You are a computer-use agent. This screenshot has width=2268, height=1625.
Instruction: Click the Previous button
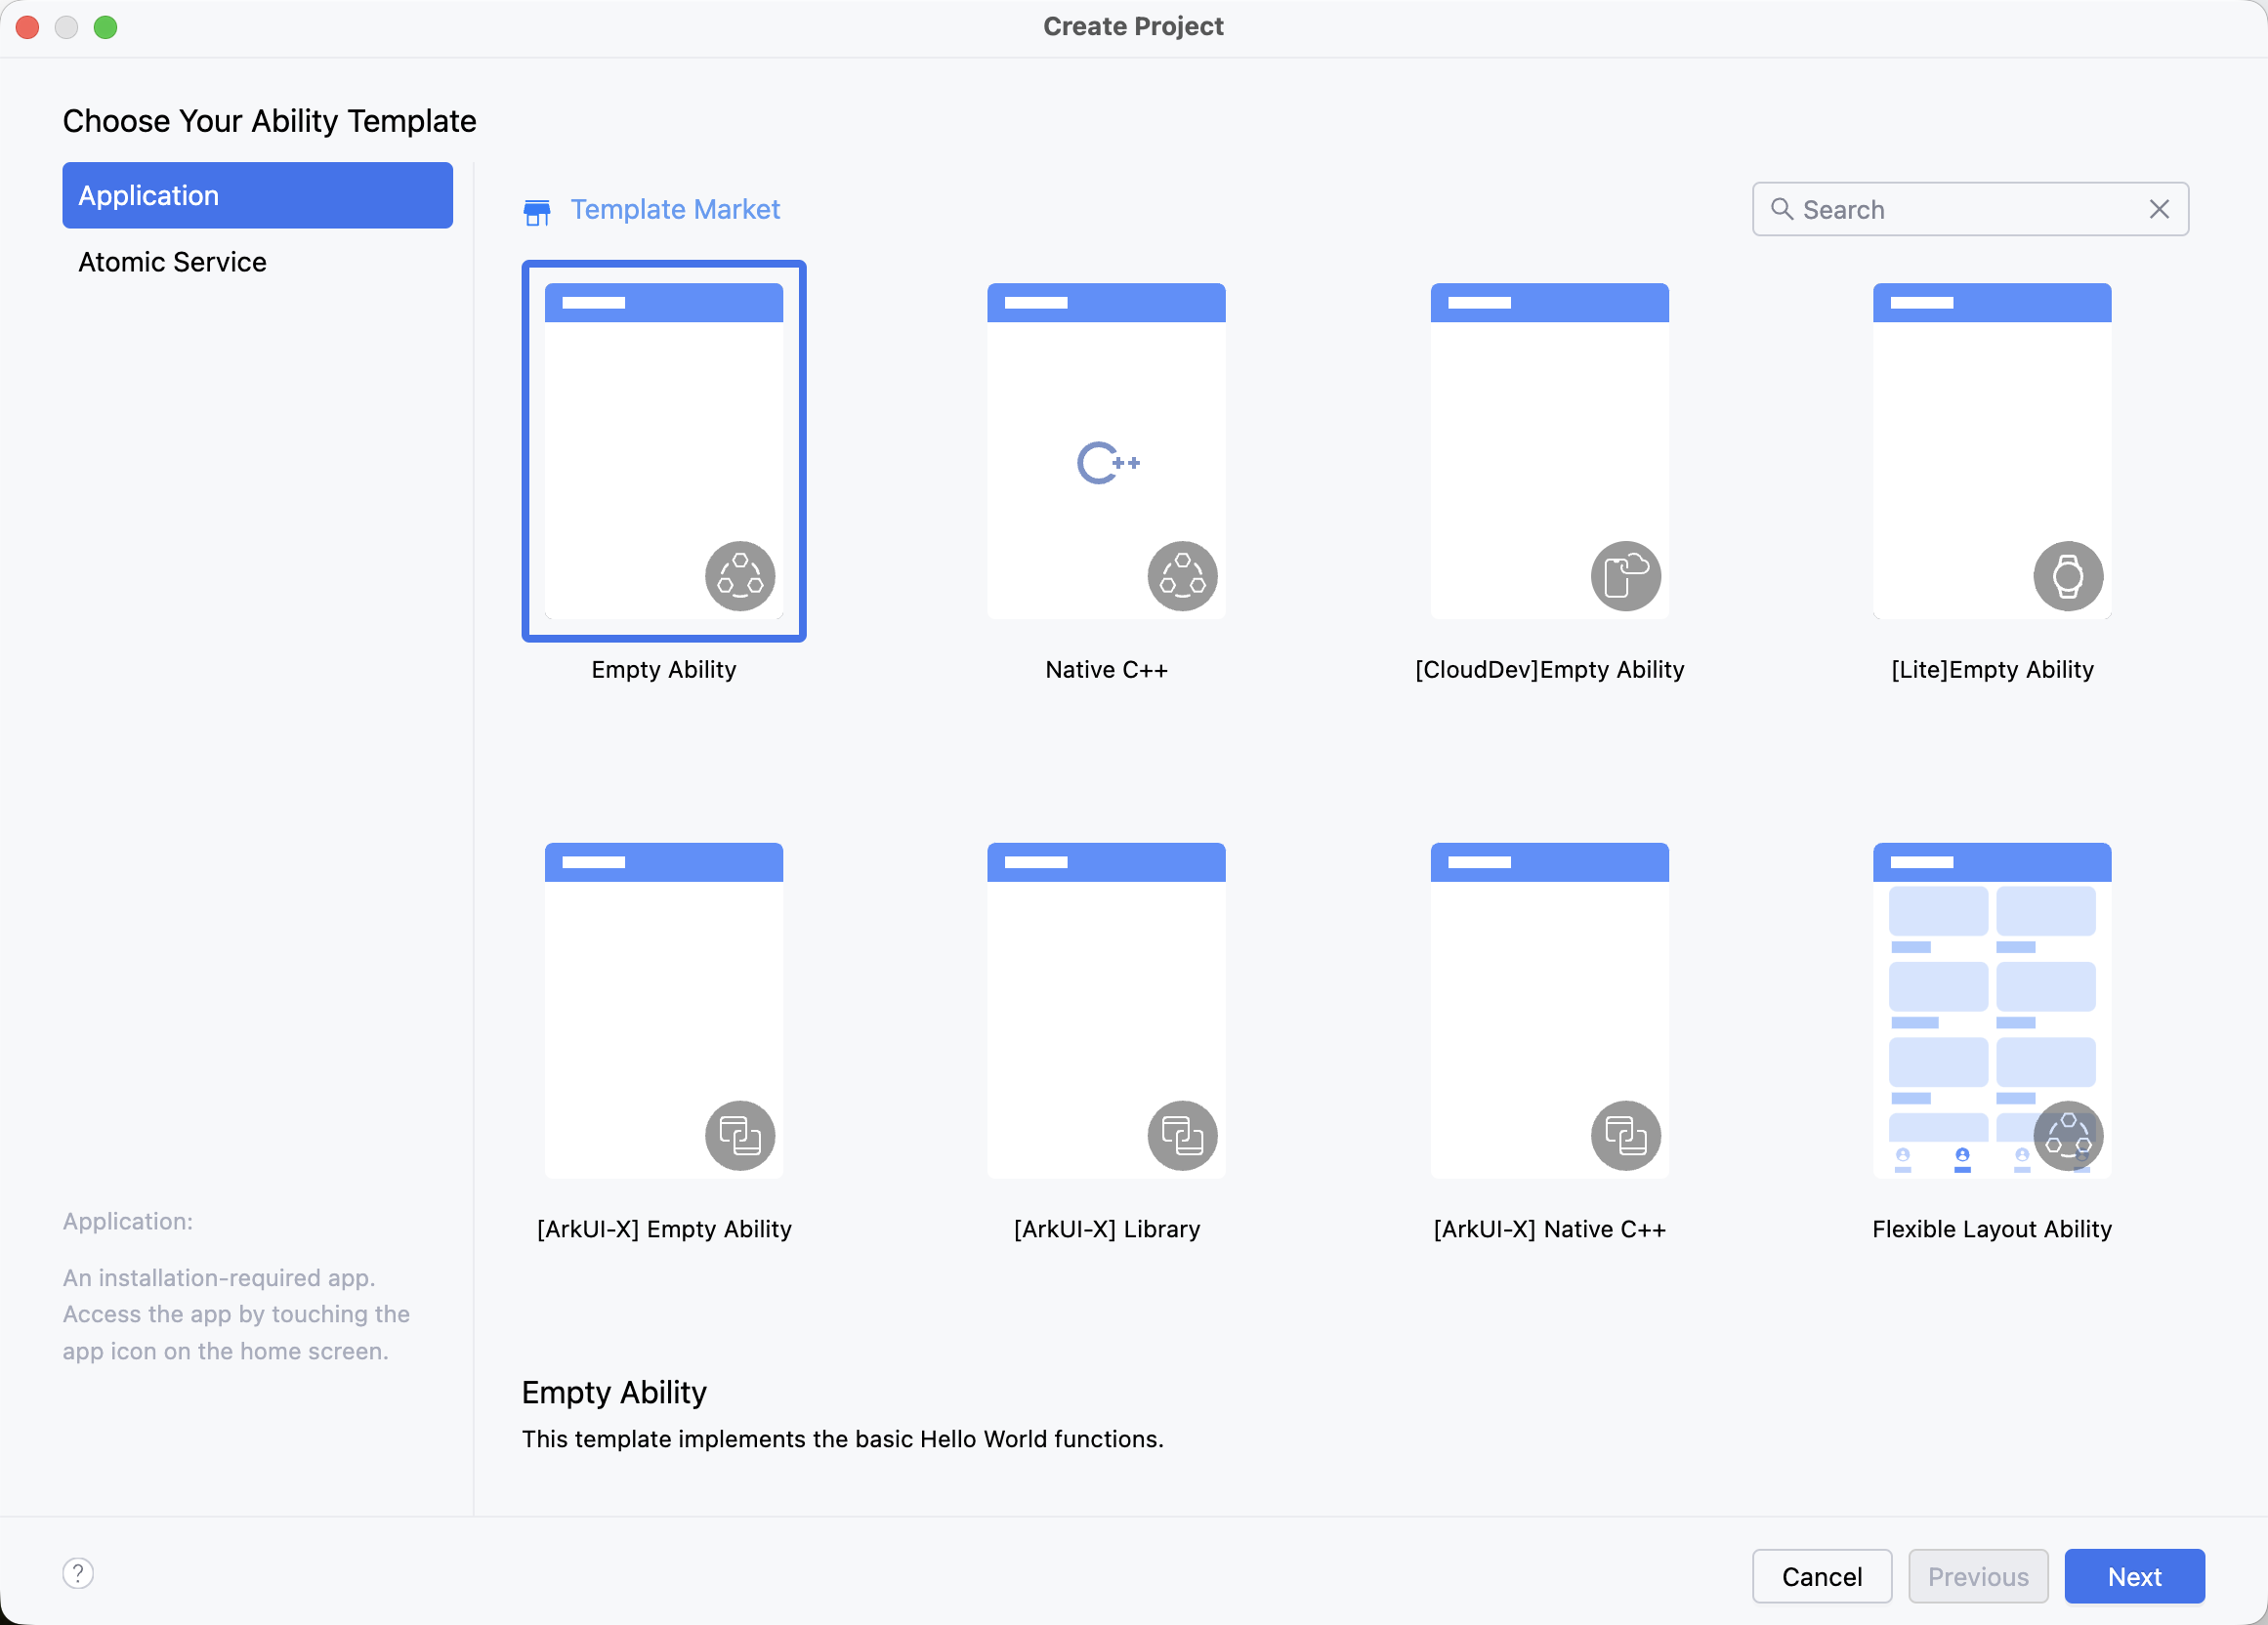point(1977,1577)
